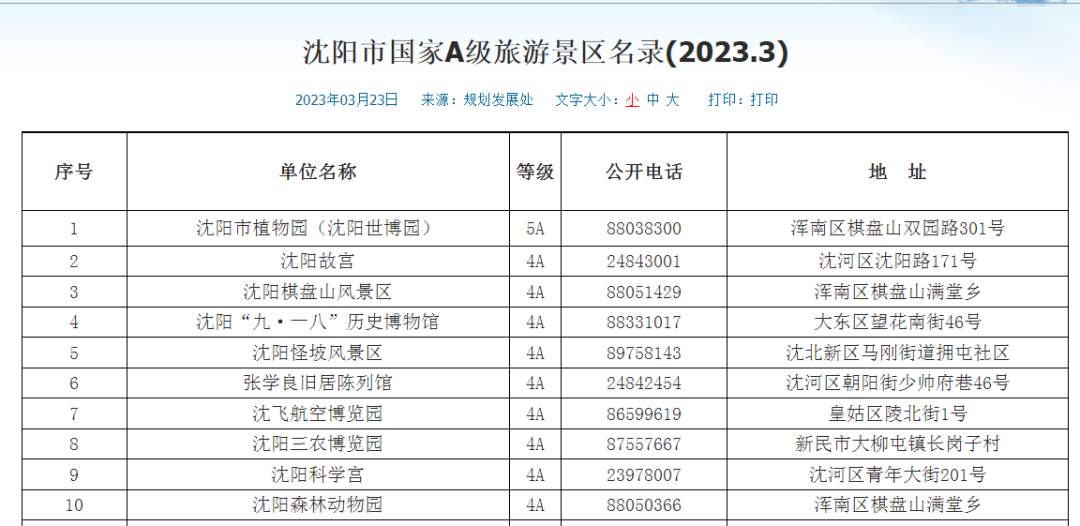Screen dimensions: 1080x526
Task: Select 沈飞航空博览园 name cell
Action: click(x=318, y=414)
